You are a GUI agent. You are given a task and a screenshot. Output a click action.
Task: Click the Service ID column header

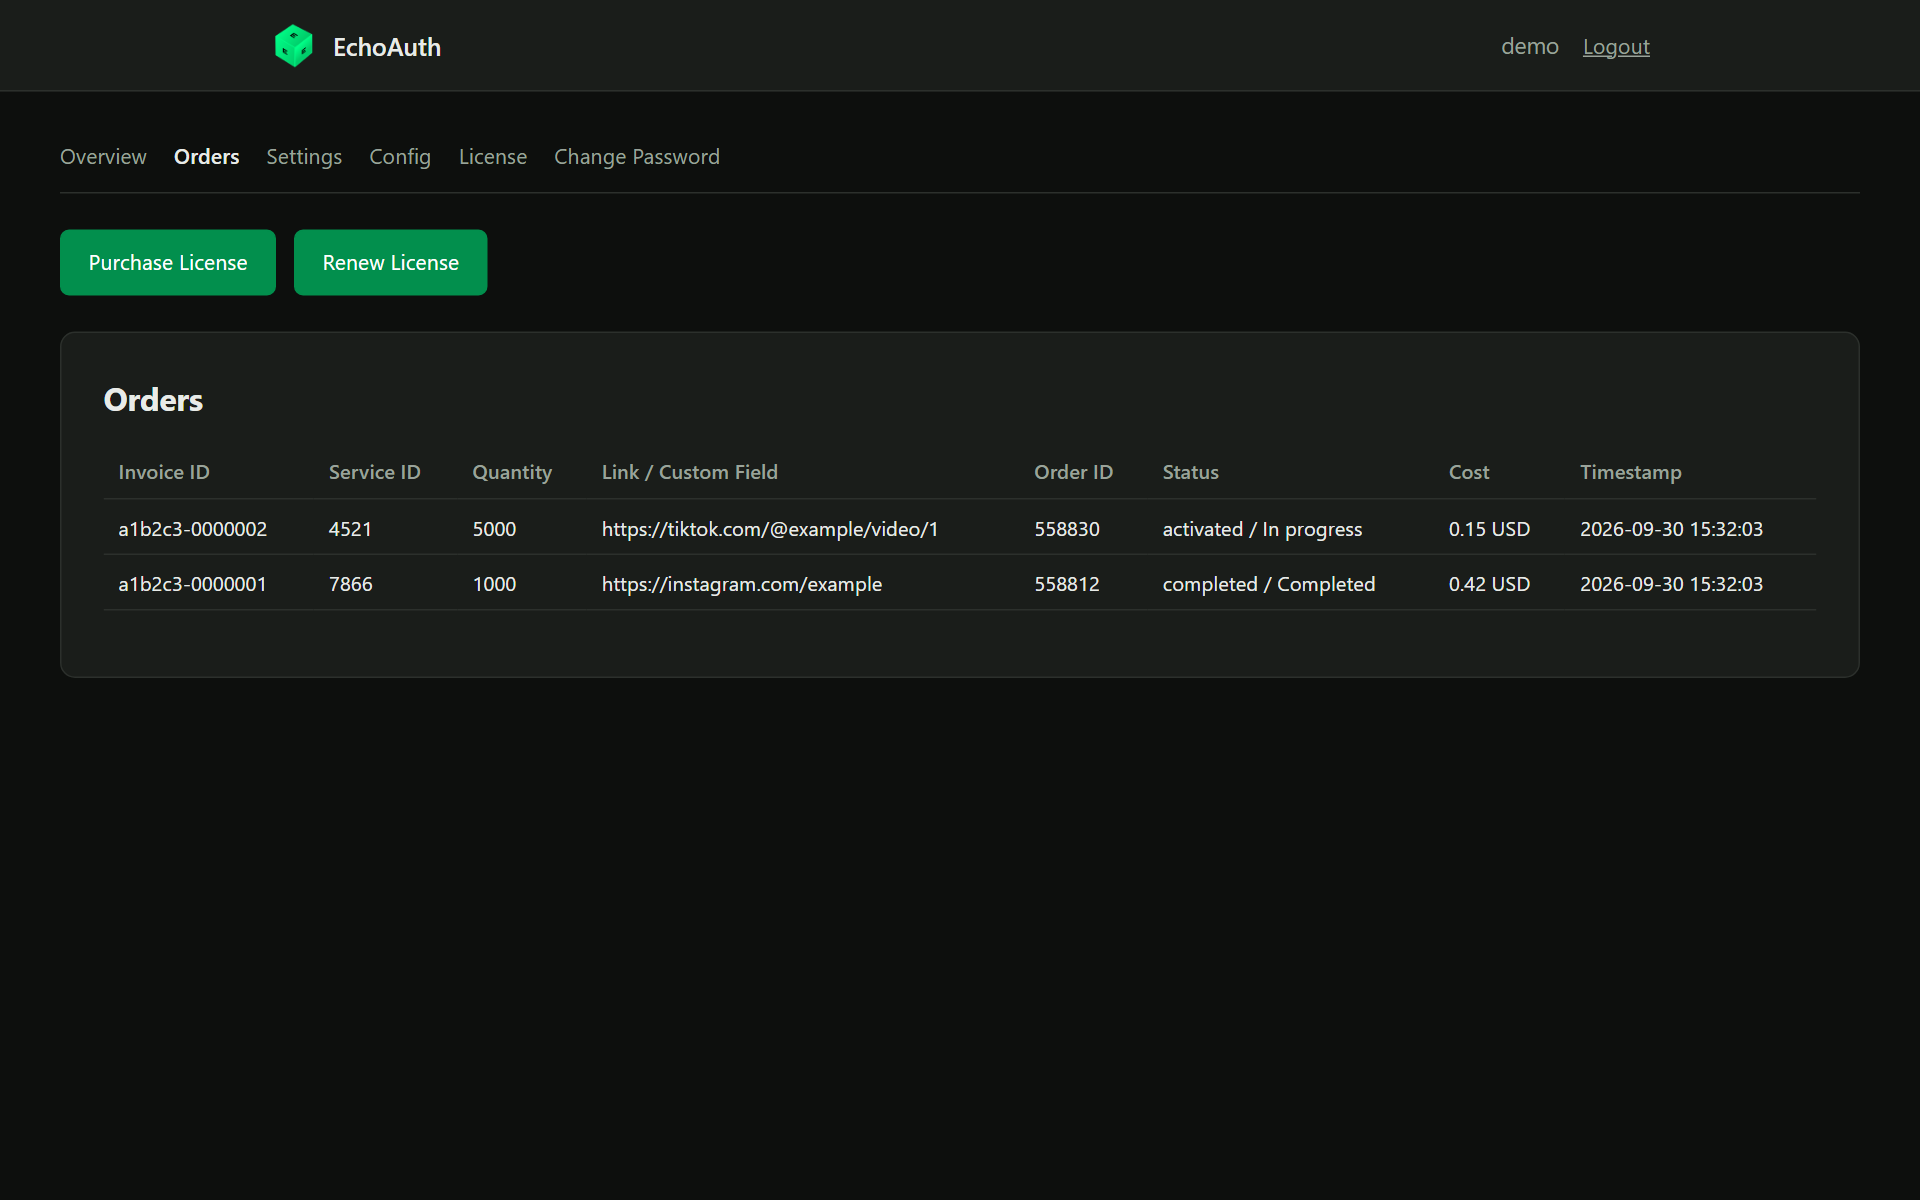(x=375, y=472)
